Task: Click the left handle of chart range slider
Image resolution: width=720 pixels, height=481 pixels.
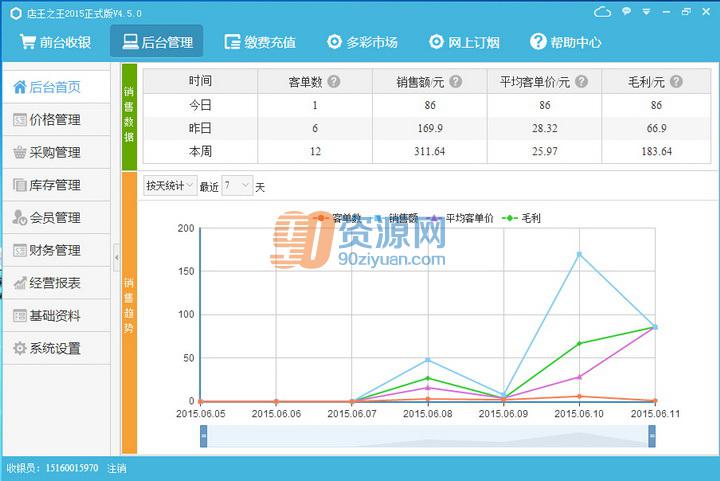Action: (x=203, y=436)
